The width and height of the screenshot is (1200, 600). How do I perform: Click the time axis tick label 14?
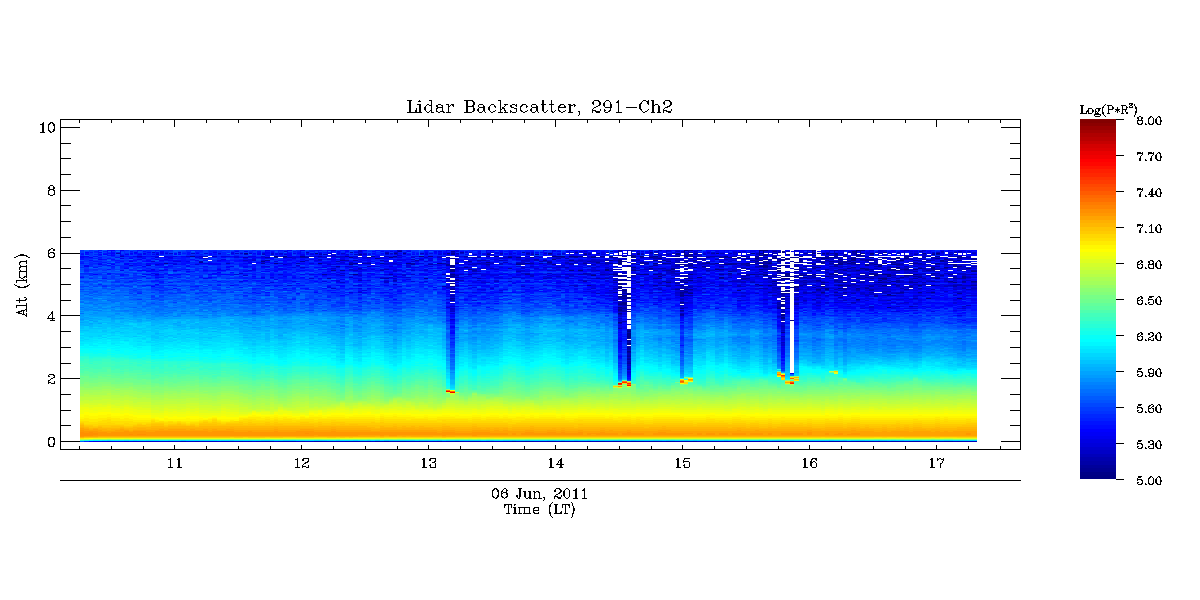555,464
